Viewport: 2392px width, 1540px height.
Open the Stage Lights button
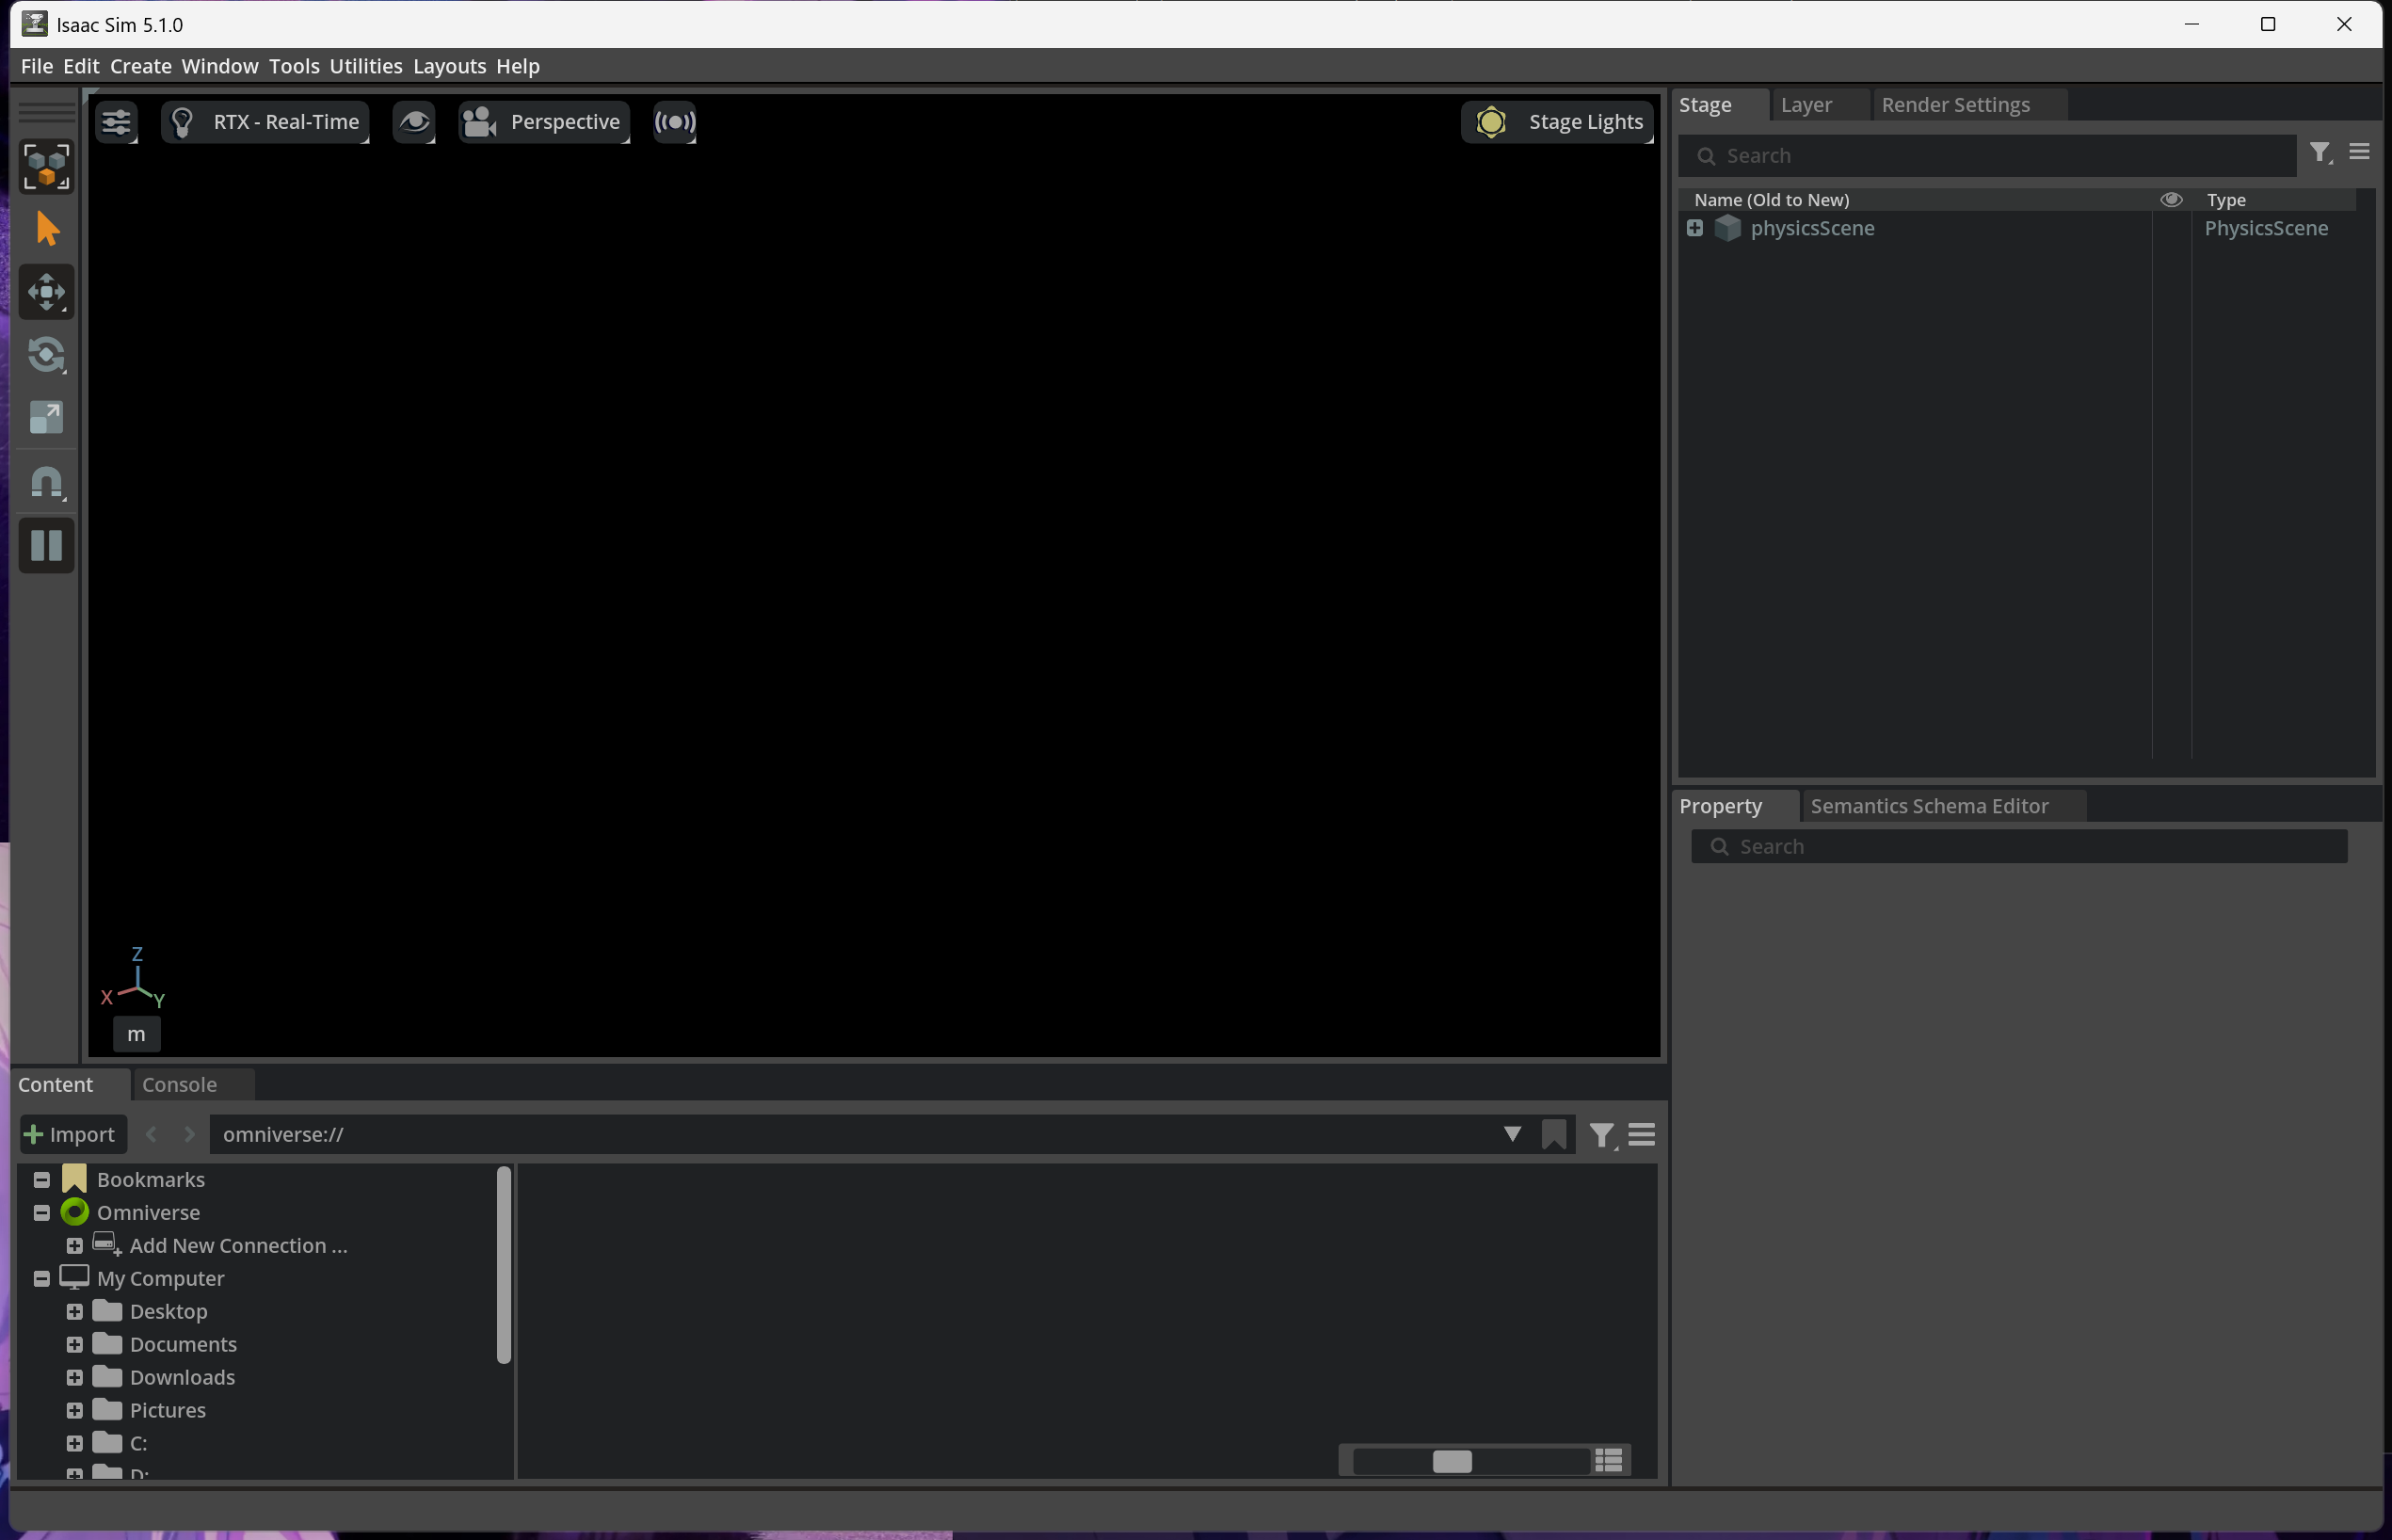[1557, 122]
